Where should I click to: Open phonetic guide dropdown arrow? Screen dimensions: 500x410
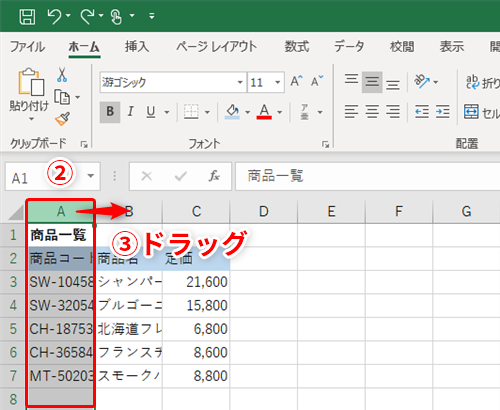coord(320,112)
